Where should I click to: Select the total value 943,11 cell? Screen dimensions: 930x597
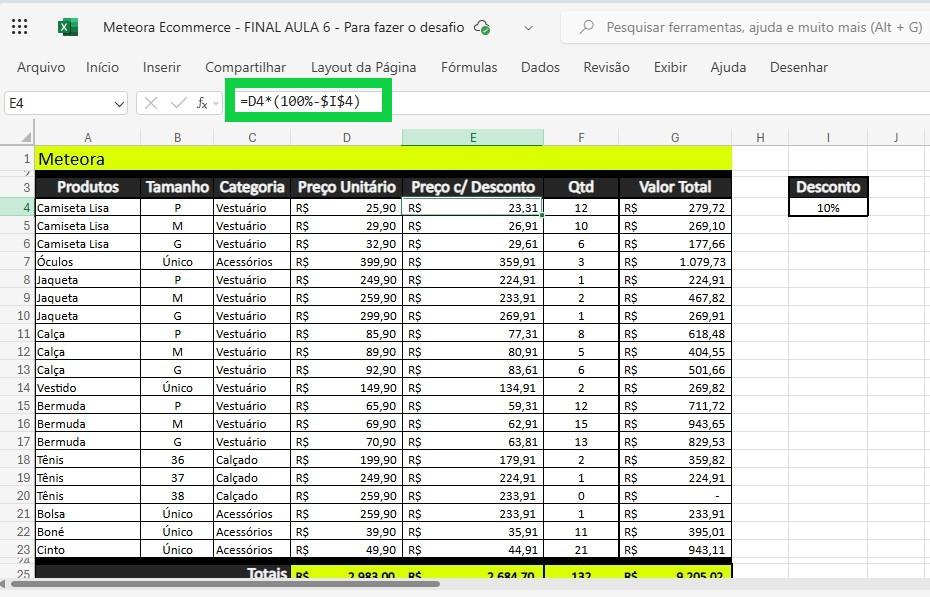pyautogui.click(x=675, y=550)
